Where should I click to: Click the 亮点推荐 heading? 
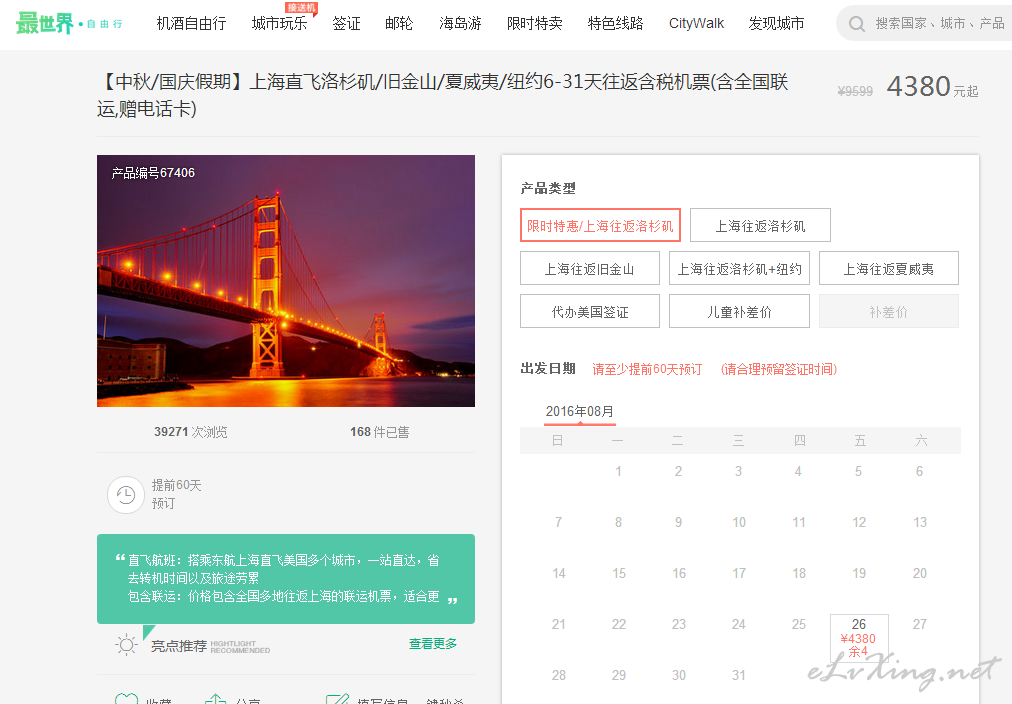pos(179,645)
